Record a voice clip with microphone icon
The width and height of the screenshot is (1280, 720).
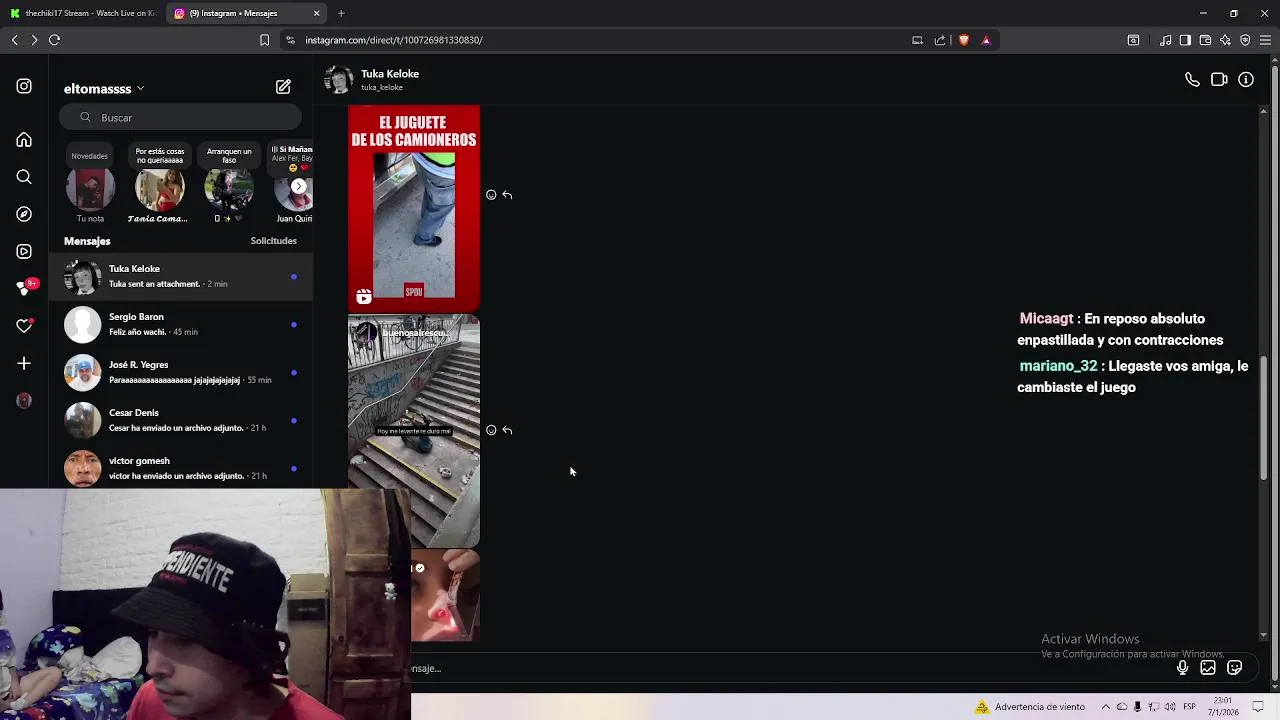pos(1182,668)
